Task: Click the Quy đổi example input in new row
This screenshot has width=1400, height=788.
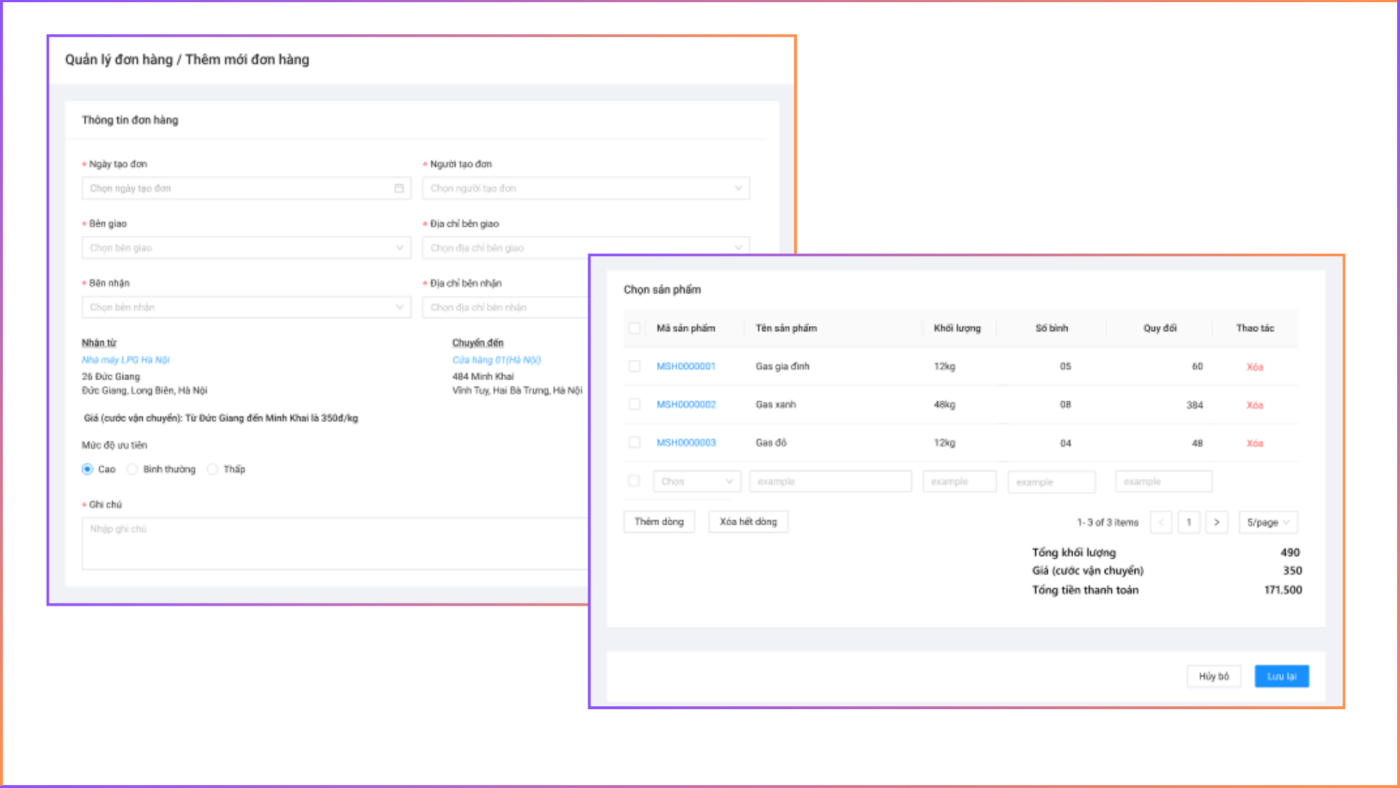Action: 1164,481
